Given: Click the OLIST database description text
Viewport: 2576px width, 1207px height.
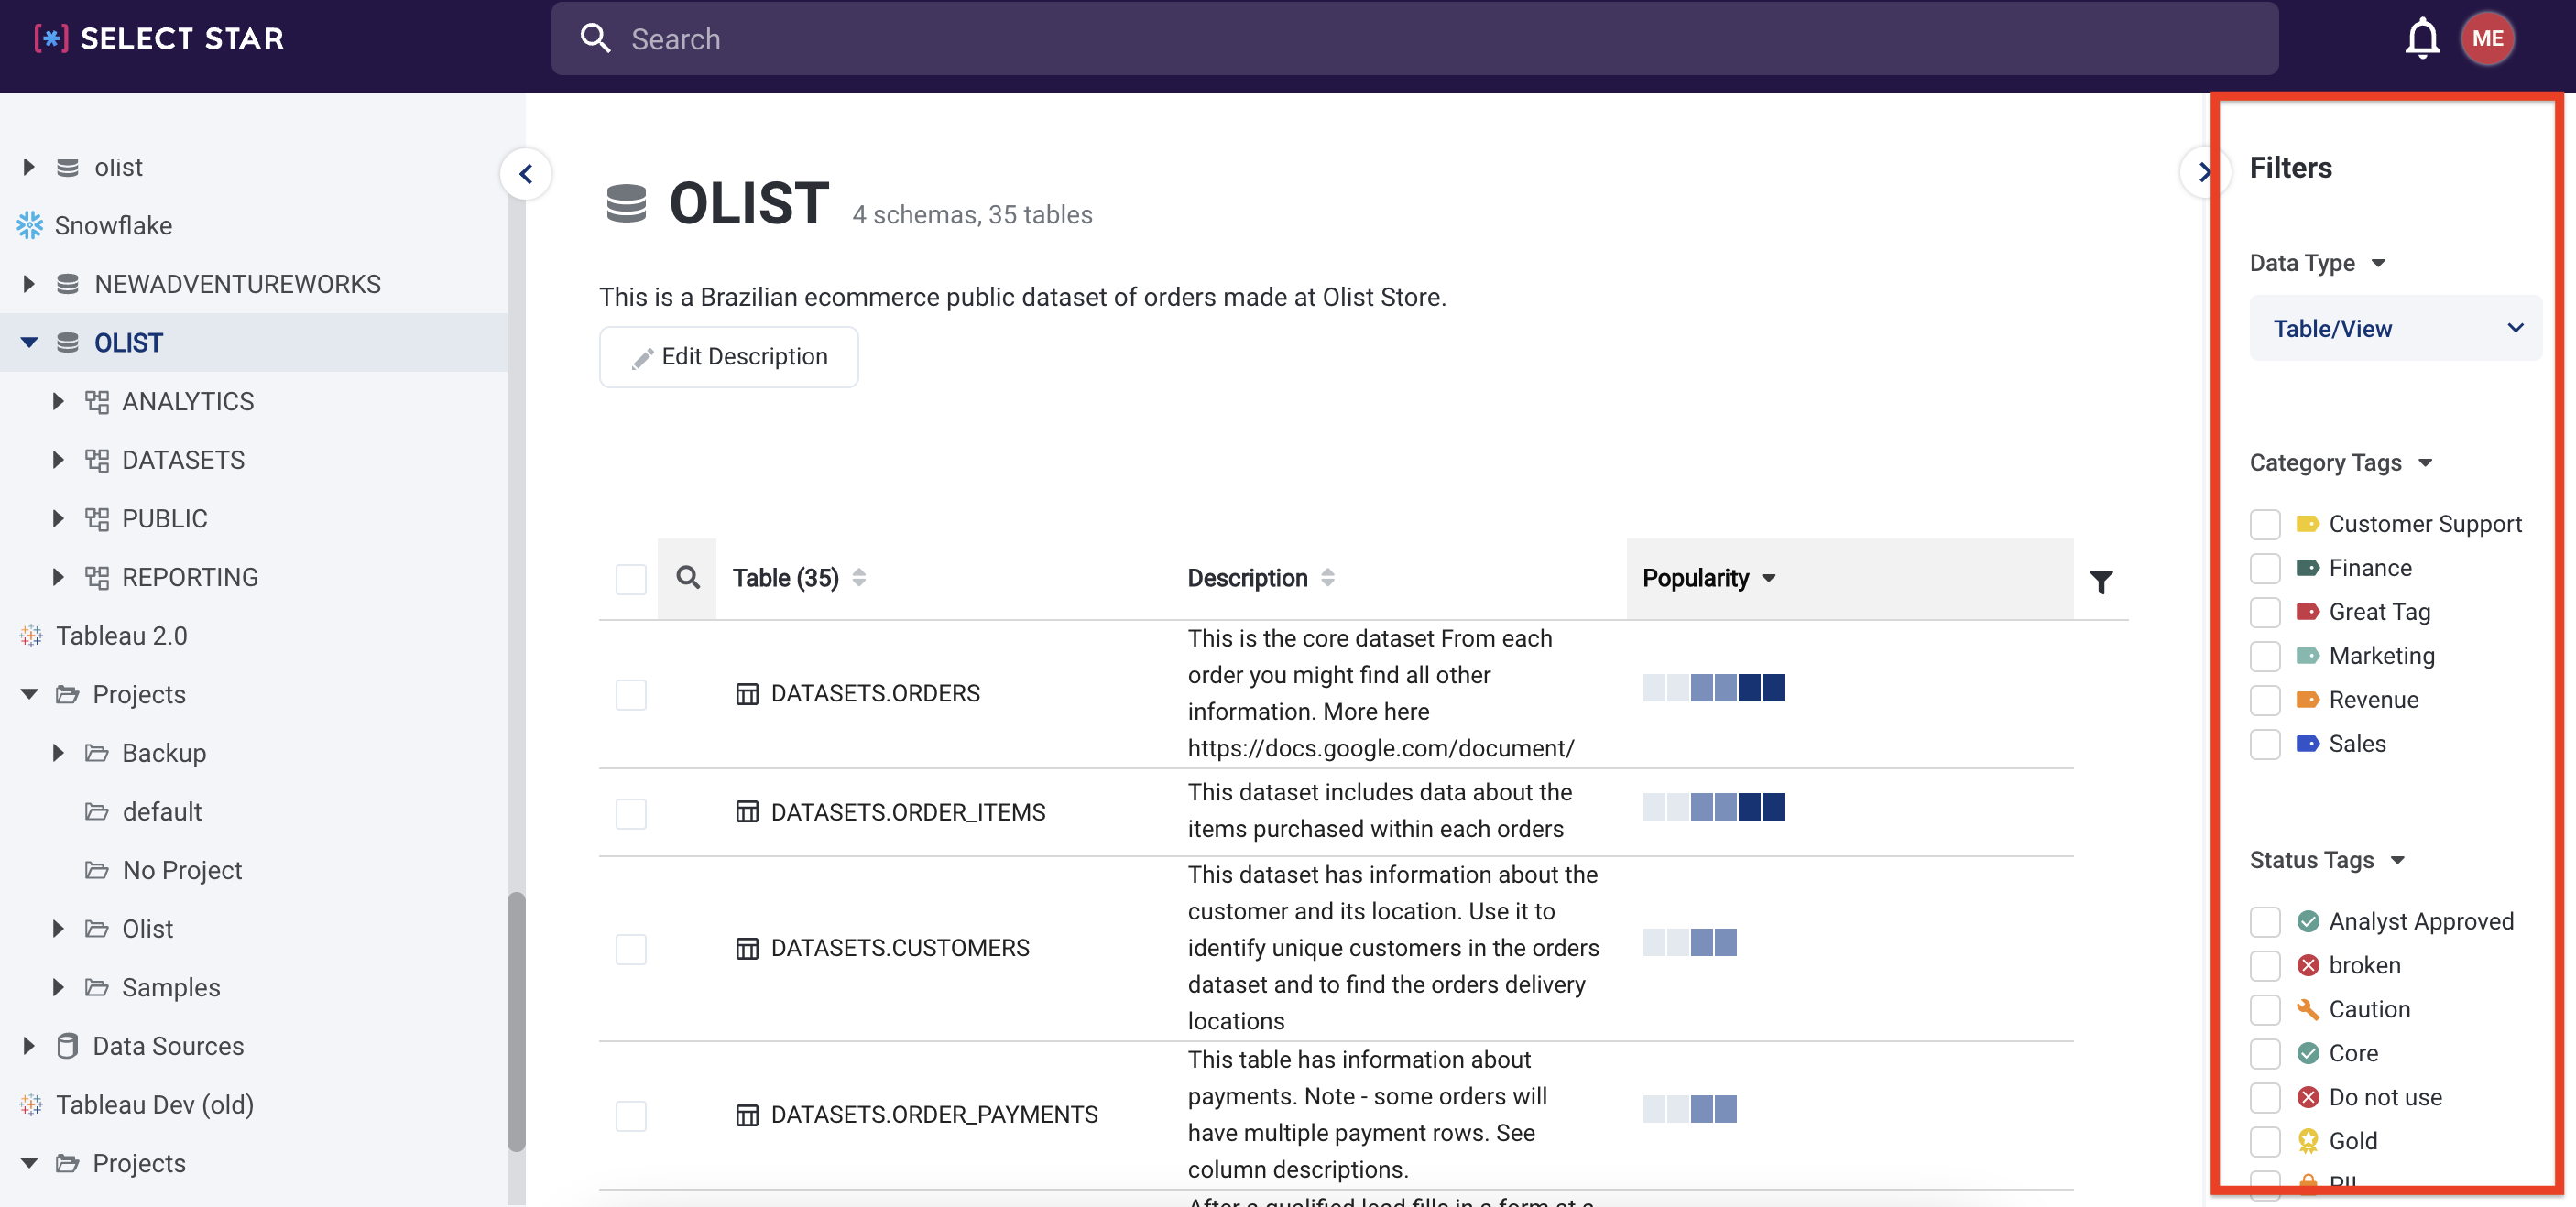Looking at the screenshot, I should [1022, 297].
